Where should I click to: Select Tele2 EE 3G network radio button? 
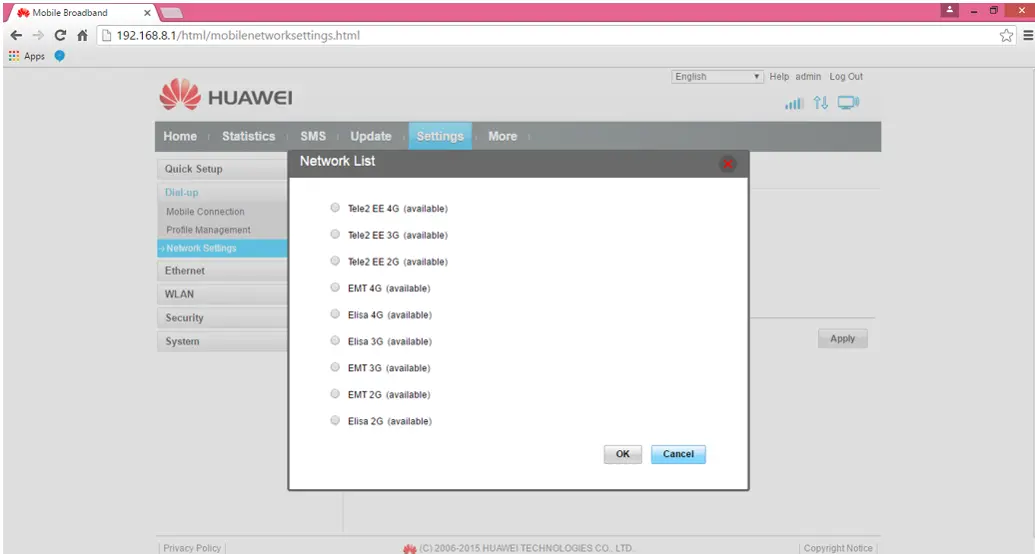[x=335, y=234]
